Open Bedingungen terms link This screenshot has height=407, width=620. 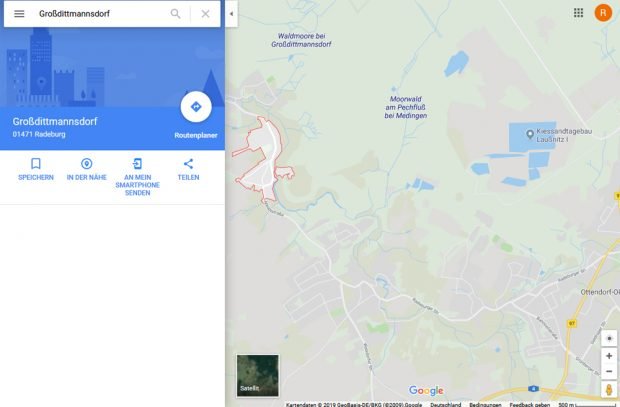coord(485,404)
